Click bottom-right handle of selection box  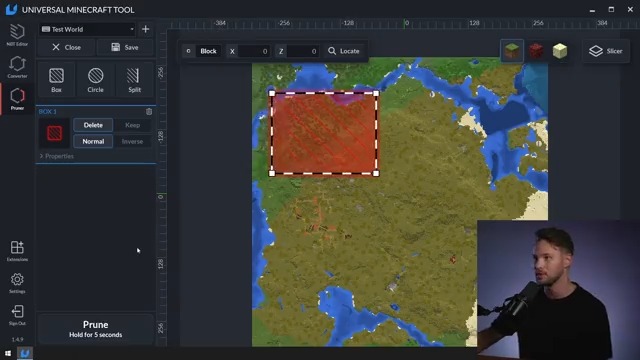376,173
